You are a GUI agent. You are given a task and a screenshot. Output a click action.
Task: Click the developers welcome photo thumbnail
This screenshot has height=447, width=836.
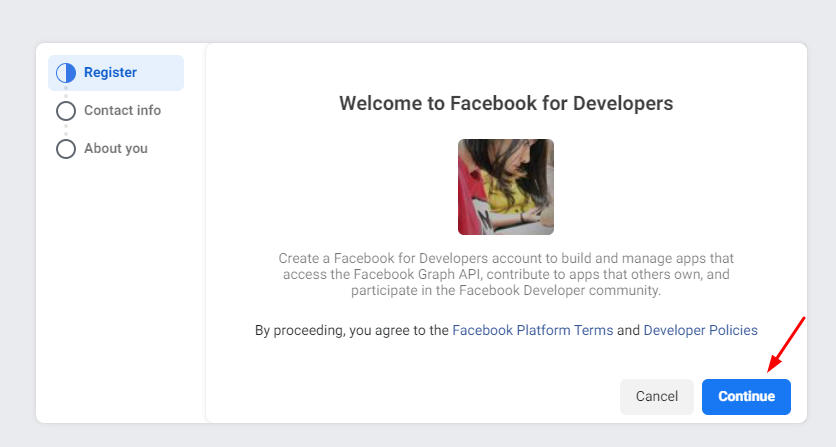pyautogui.click(x=506, y=187)
